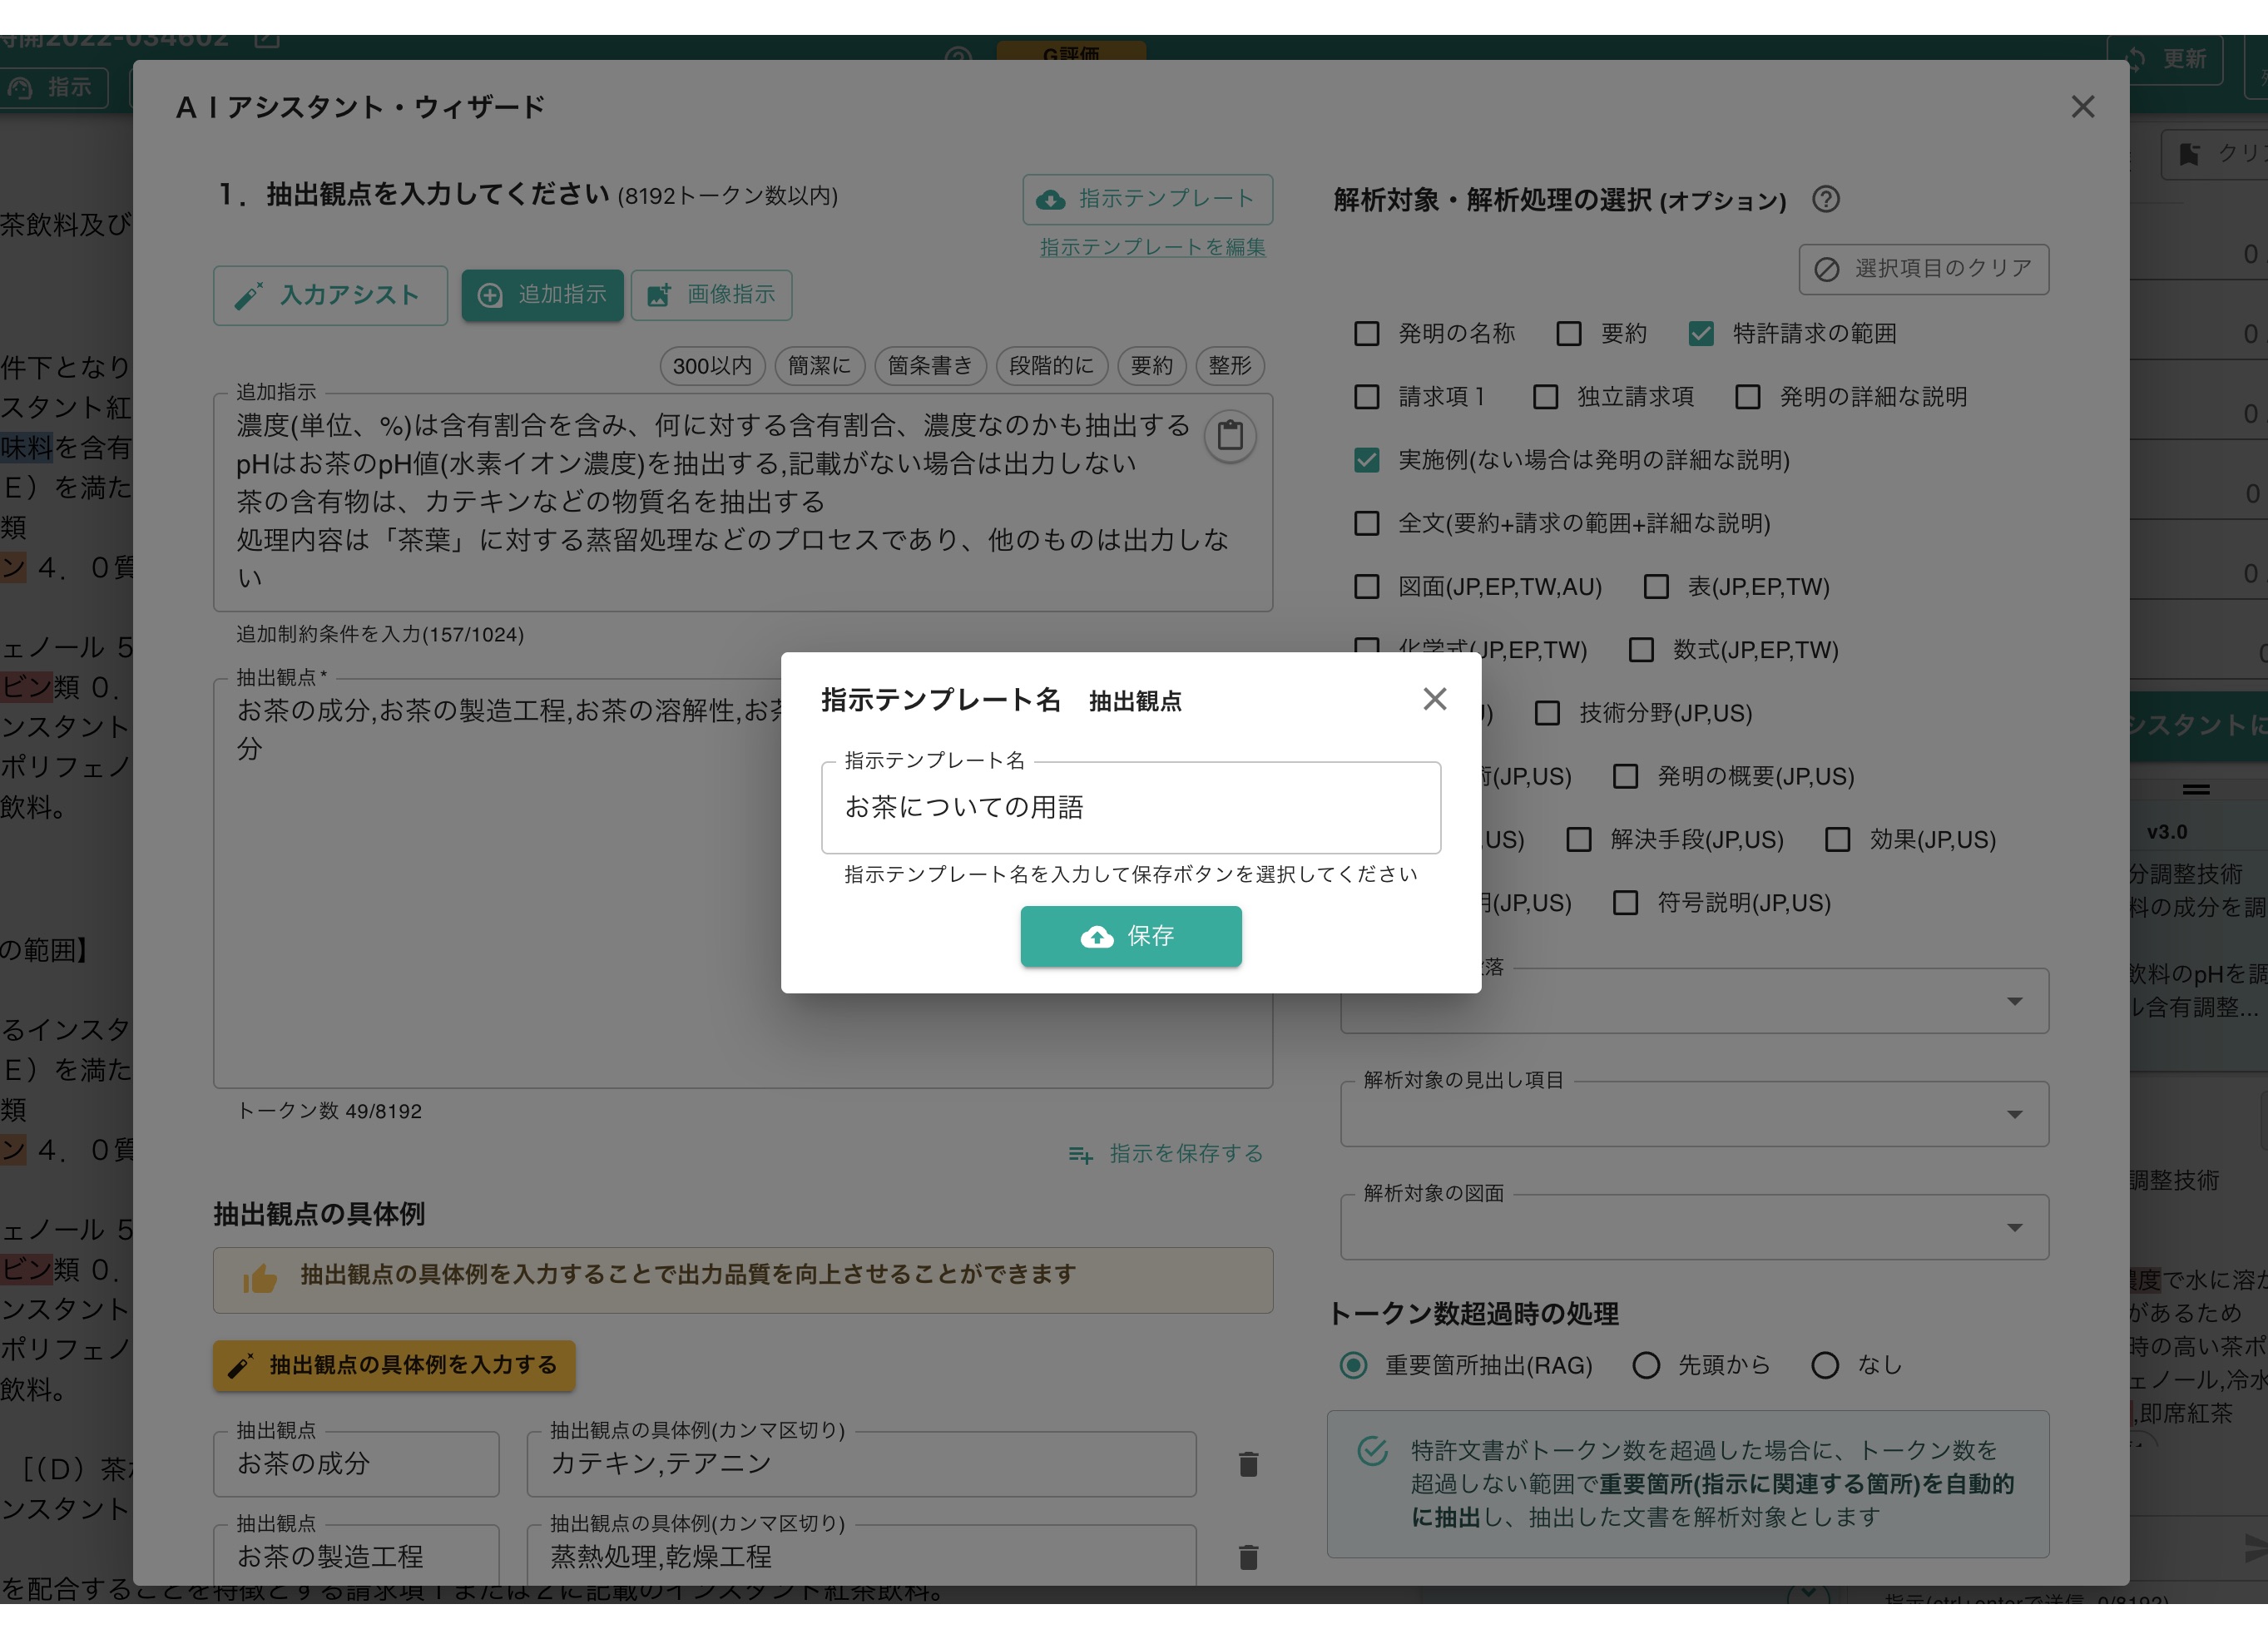2268x1639 pixels.
Task: Edit the template name field お茶についての用語
Action: 1131,808
